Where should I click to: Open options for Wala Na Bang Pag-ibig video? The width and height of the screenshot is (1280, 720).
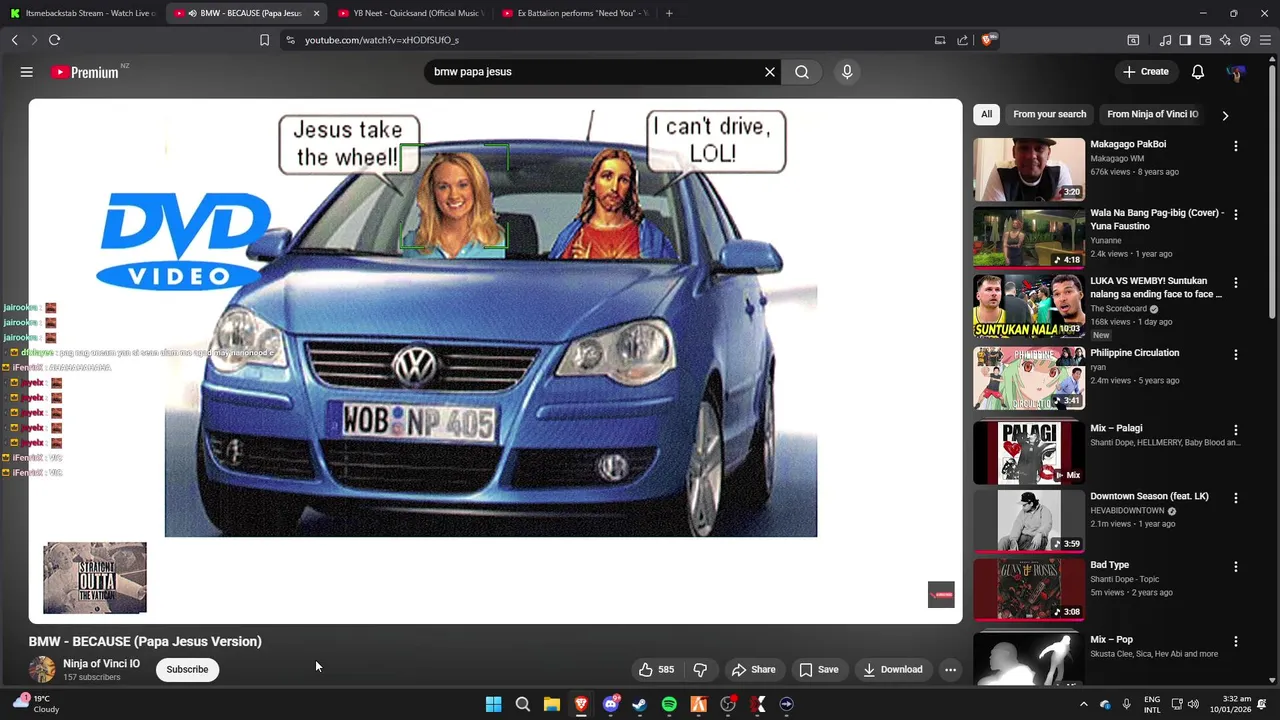tap(1236, 215)
